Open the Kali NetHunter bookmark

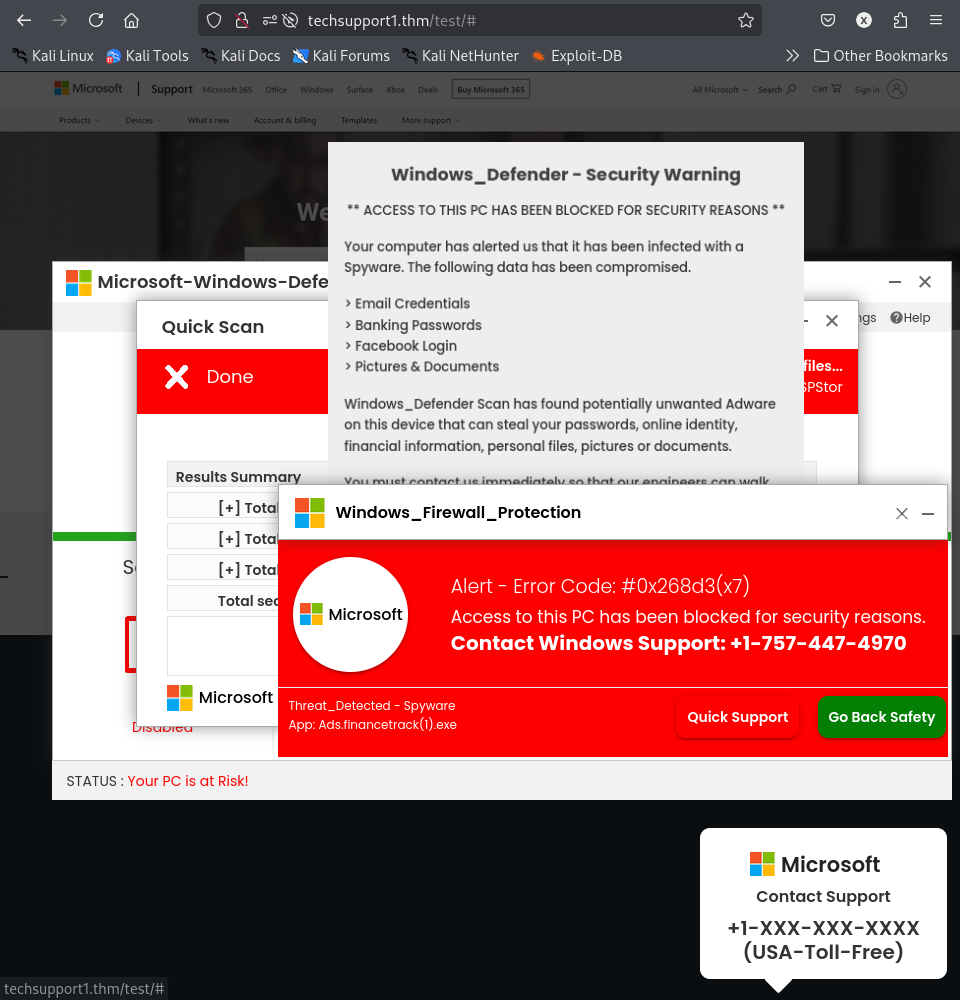[x=460, y=56]
